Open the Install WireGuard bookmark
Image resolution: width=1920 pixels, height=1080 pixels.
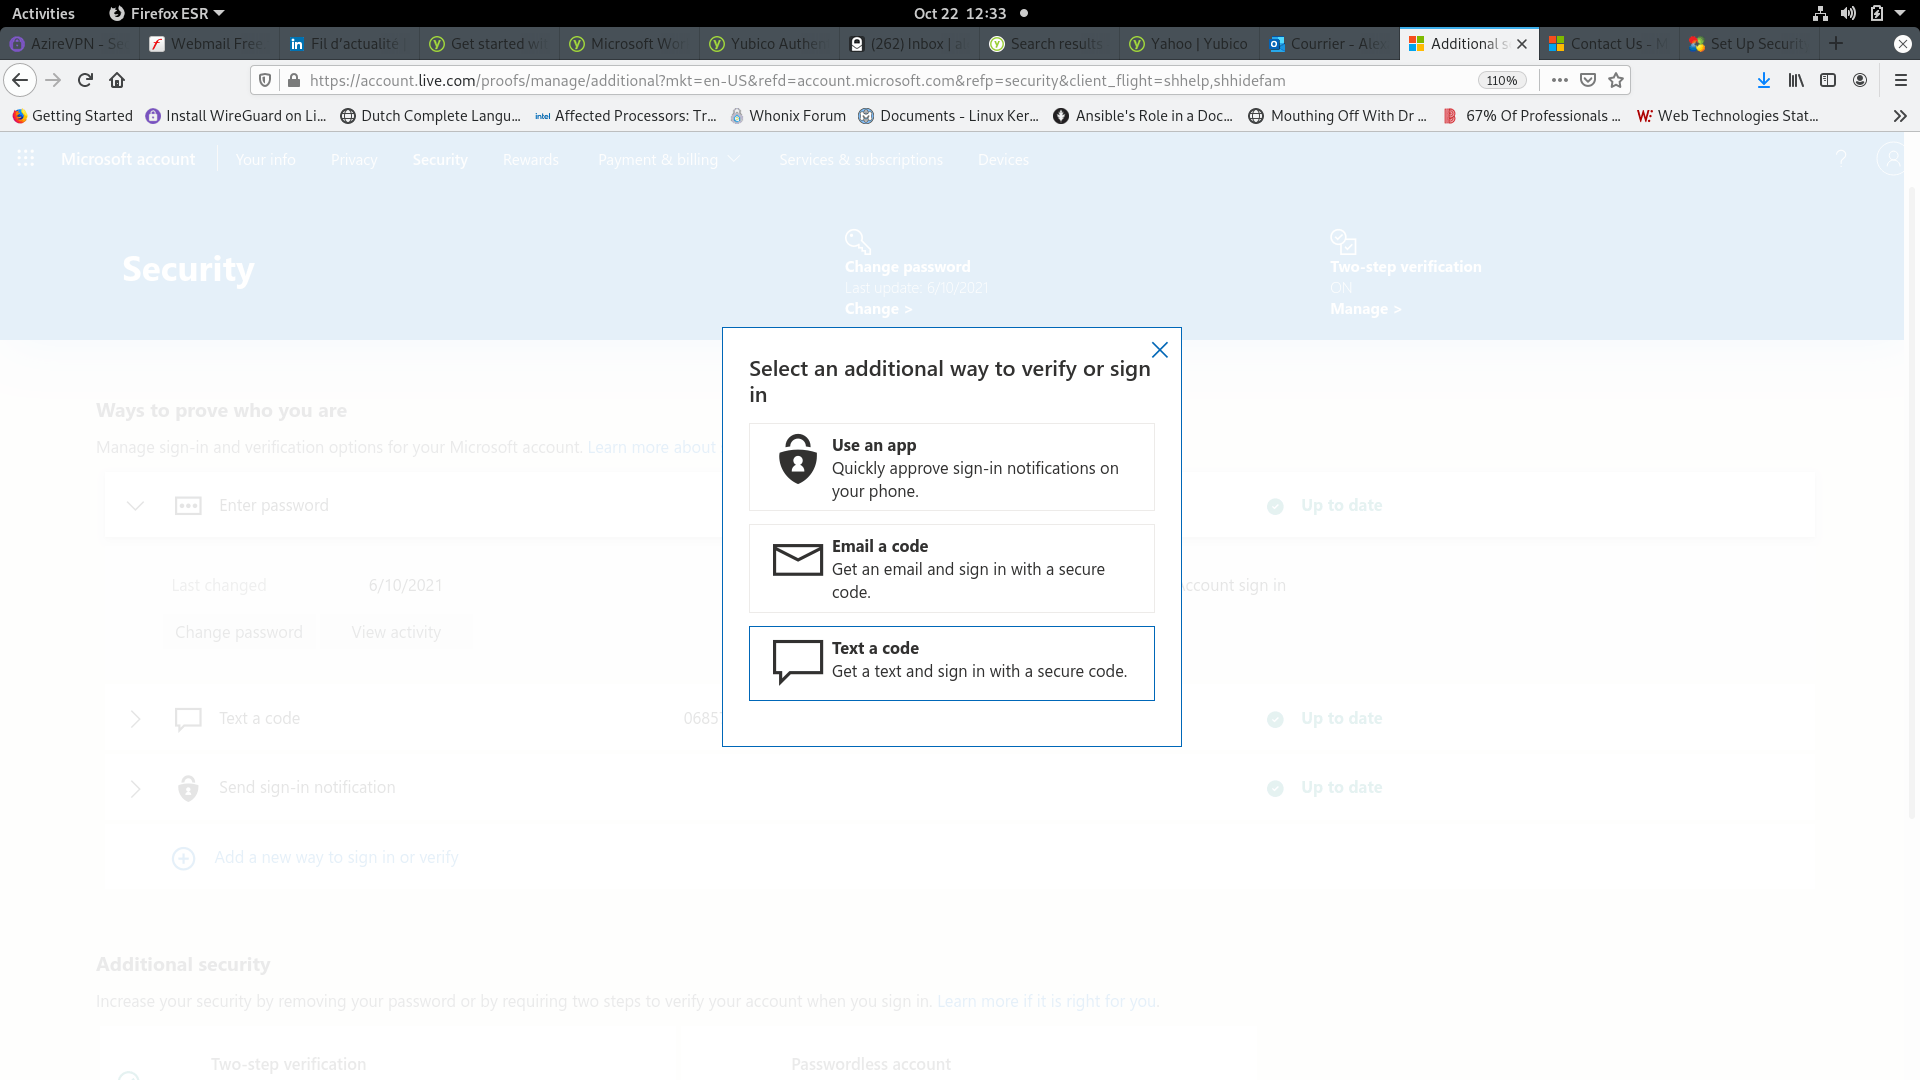tap(236, 116)
